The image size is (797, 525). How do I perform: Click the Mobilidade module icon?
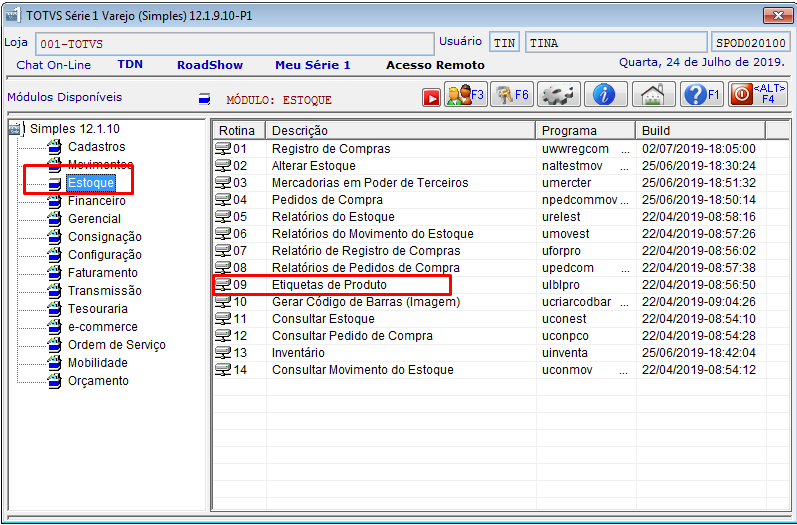point(55,363)
